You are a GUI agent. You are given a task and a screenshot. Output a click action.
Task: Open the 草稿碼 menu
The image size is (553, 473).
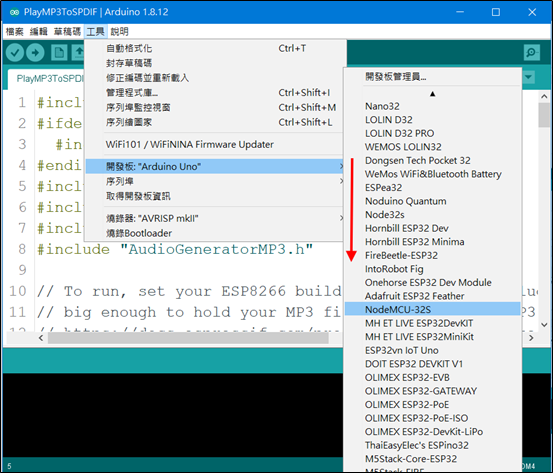pyautogui.click(x=67, y=32)
